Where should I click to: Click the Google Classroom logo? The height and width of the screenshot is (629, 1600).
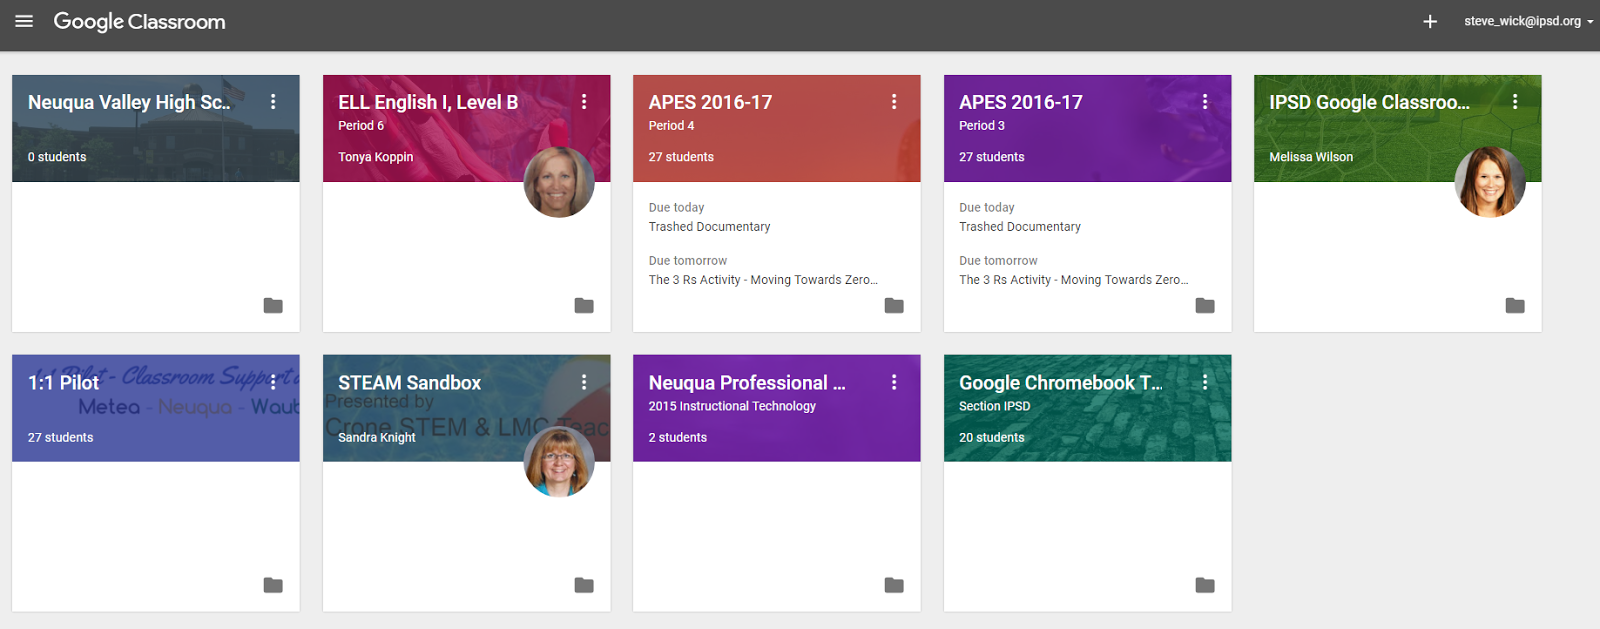click(139, 21)
